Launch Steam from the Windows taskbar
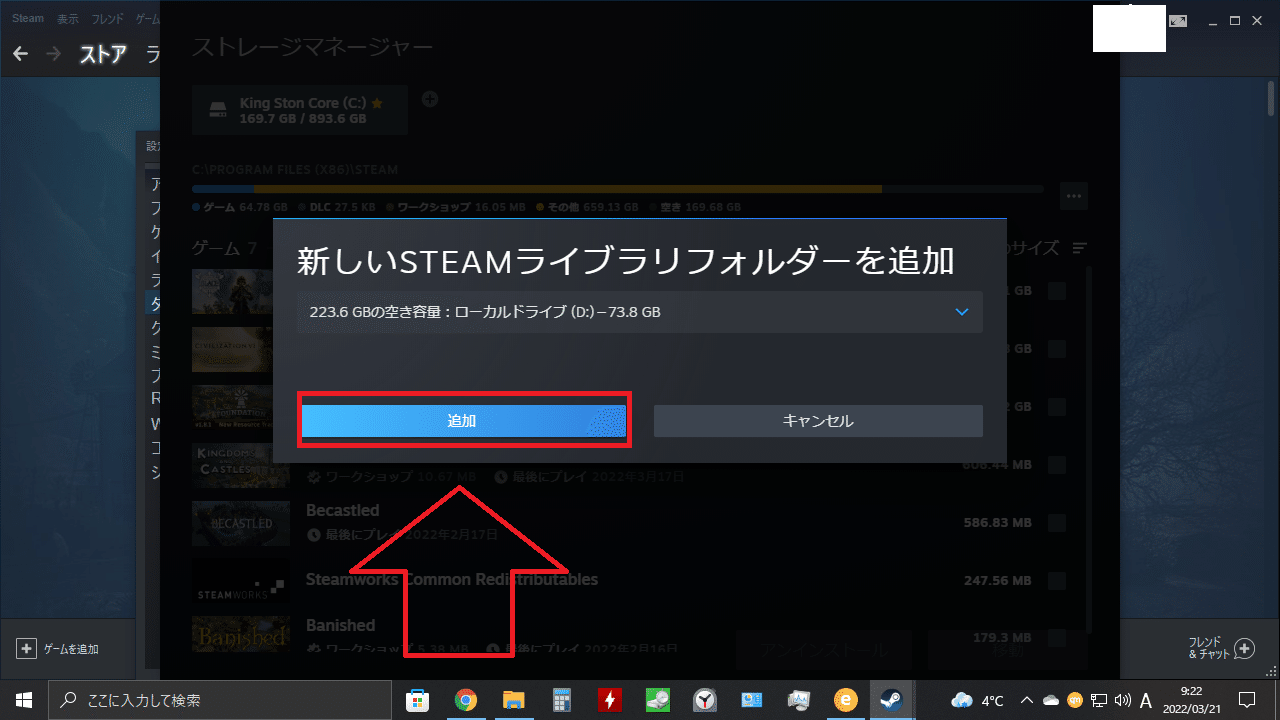The image size is (1280, 720). pyautogui.click(x=892, y=699)
